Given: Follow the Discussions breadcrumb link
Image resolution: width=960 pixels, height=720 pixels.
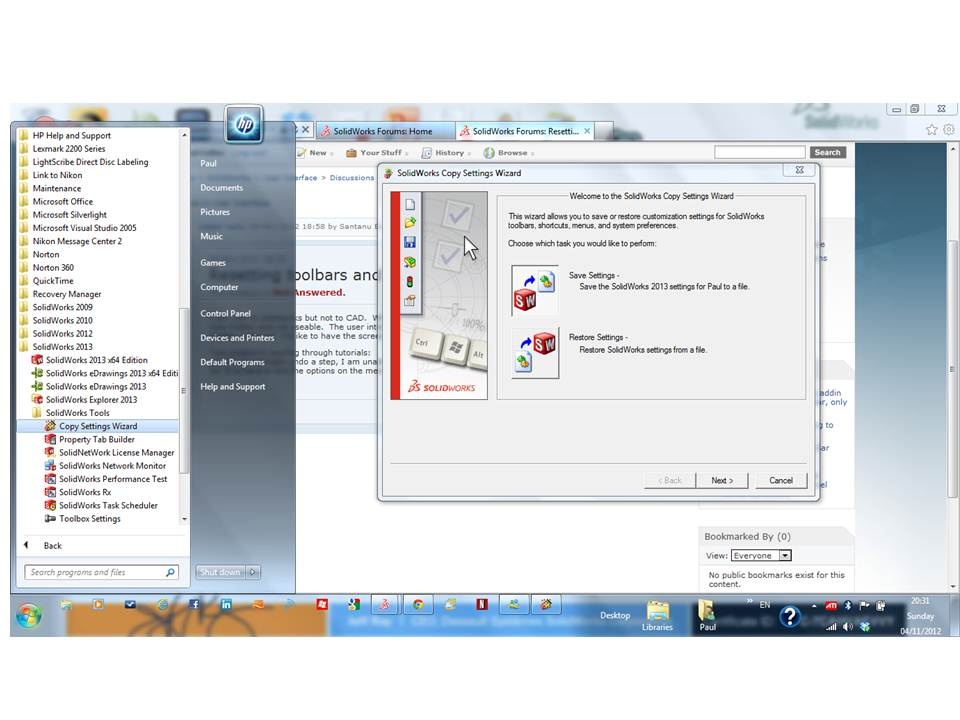Looking at the screenshot, I should pos(351,178).
